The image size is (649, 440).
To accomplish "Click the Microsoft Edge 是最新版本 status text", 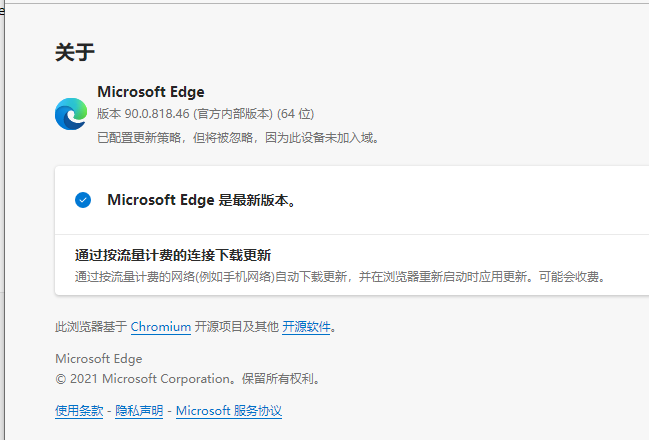I will [x=201, y=200].
